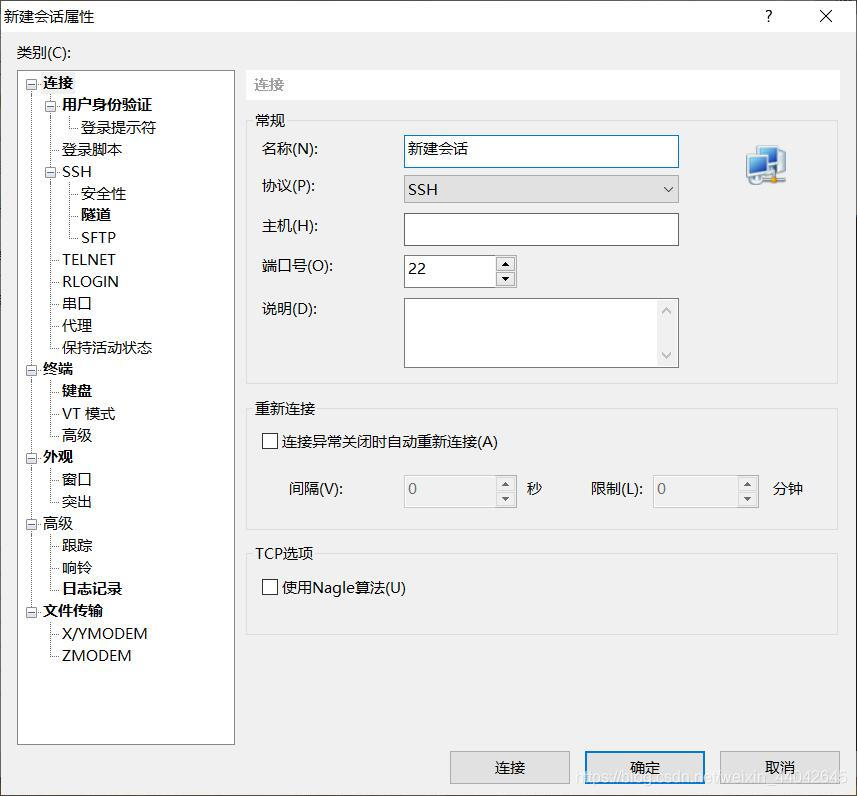
Task: Select 连接 in the category tree
Action: pos(58,83)
